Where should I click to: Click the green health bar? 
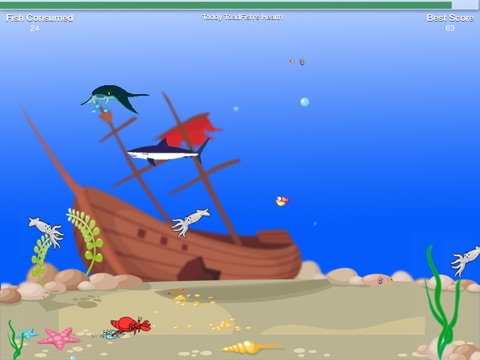[226, 5]
